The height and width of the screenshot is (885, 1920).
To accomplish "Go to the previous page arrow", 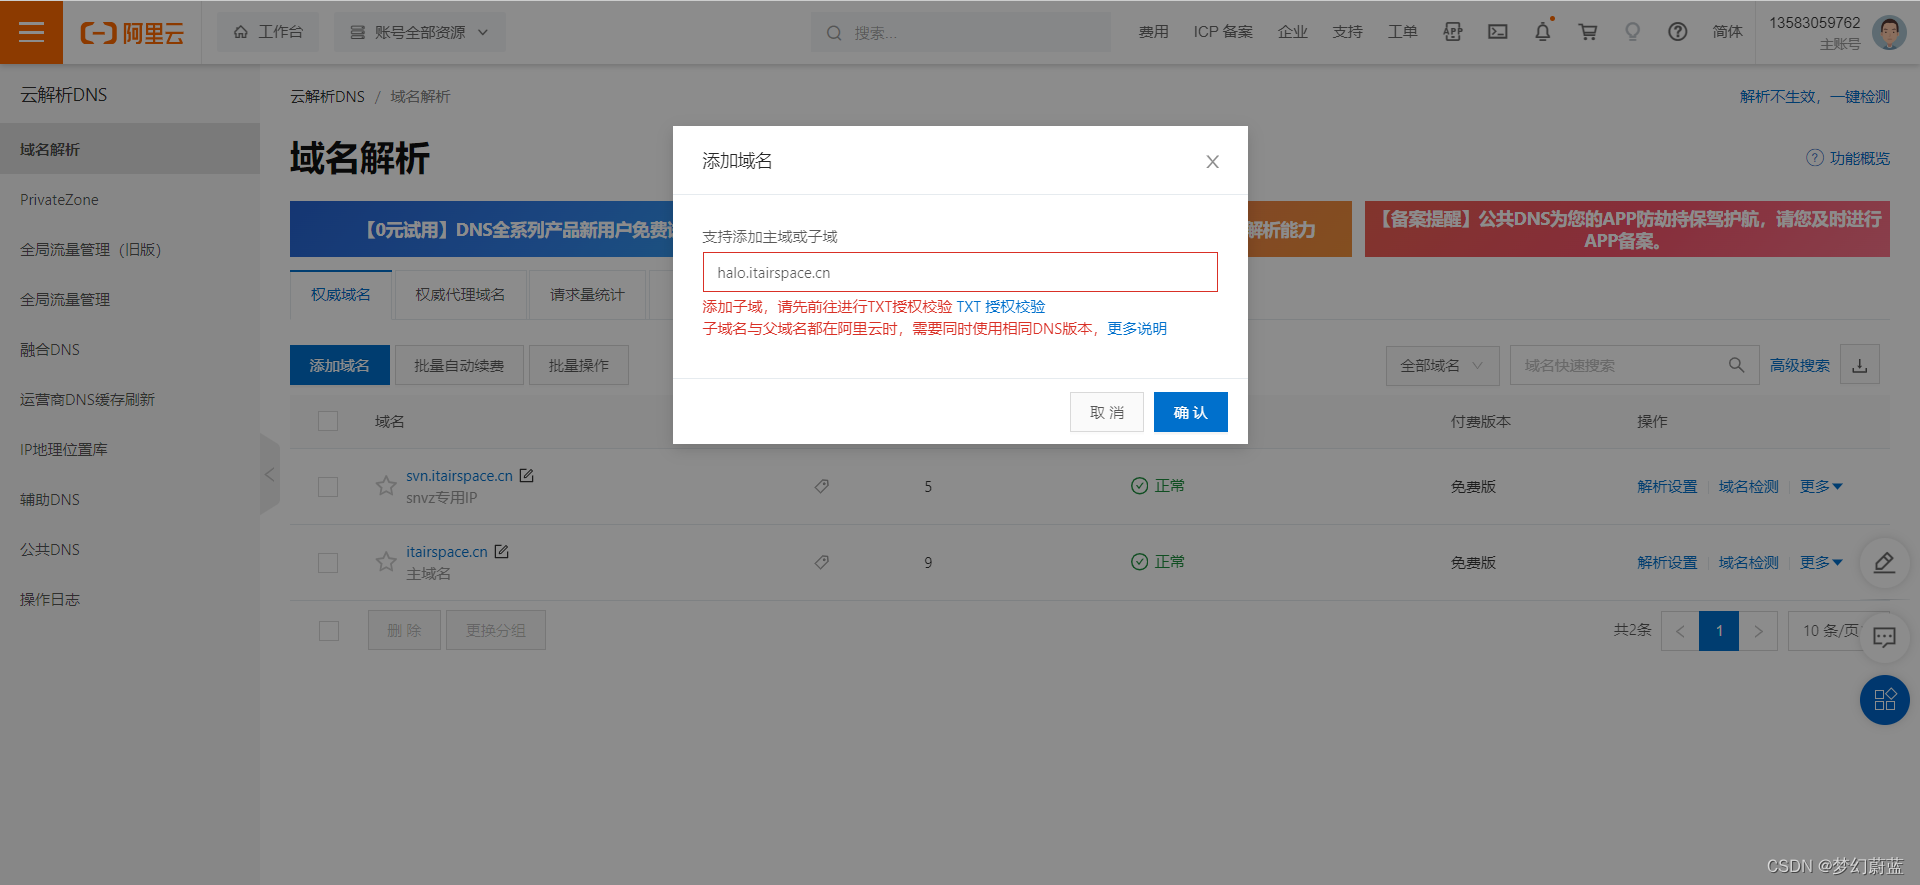I will click(x=1680, y=631).
